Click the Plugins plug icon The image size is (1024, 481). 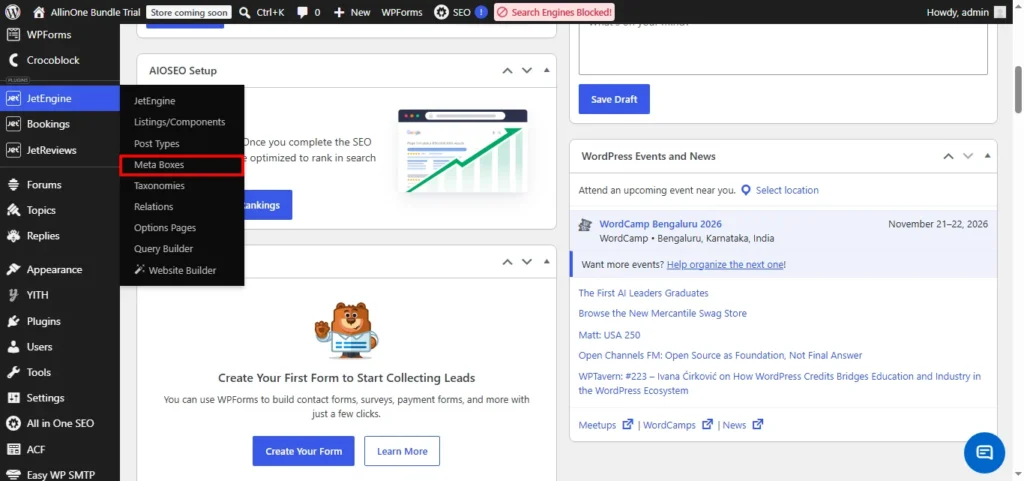pos(13,321)
